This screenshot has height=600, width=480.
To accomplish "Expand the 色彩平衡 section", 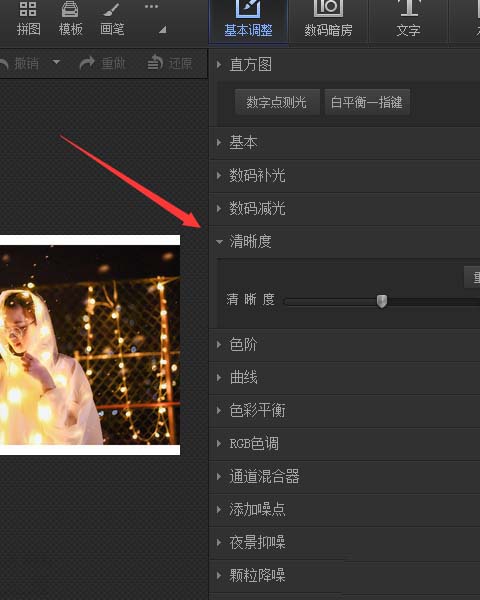I will click(344, 410).
